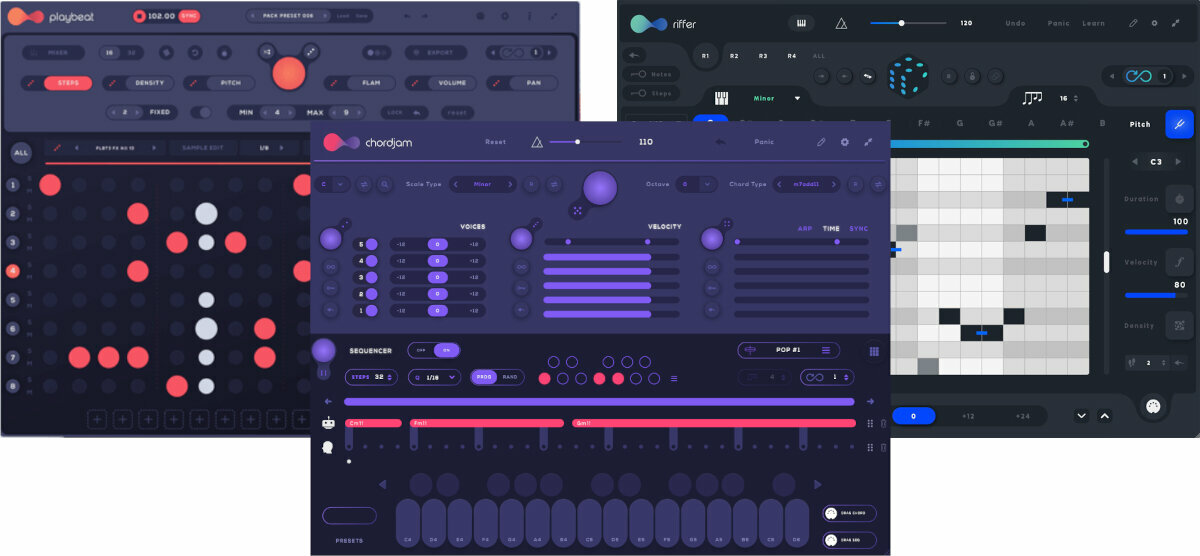Click the EXPORT button in Playbeat

pyautogui.click(x=436, y=53)
